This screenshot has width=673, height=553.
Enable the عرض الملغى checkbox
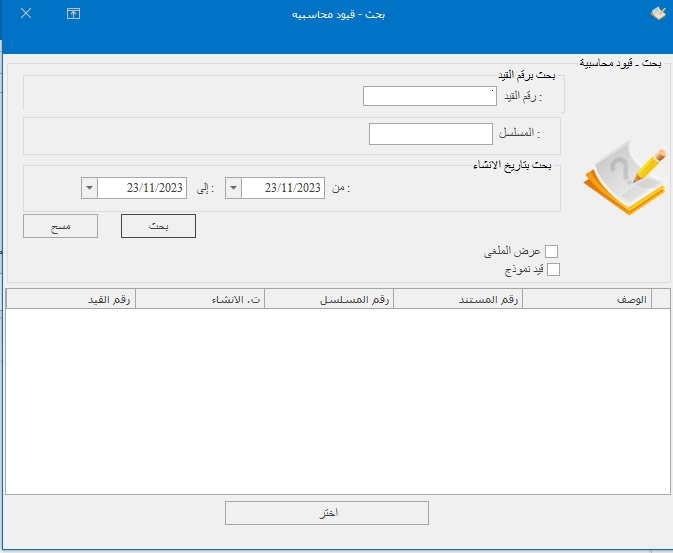[551, 252]
